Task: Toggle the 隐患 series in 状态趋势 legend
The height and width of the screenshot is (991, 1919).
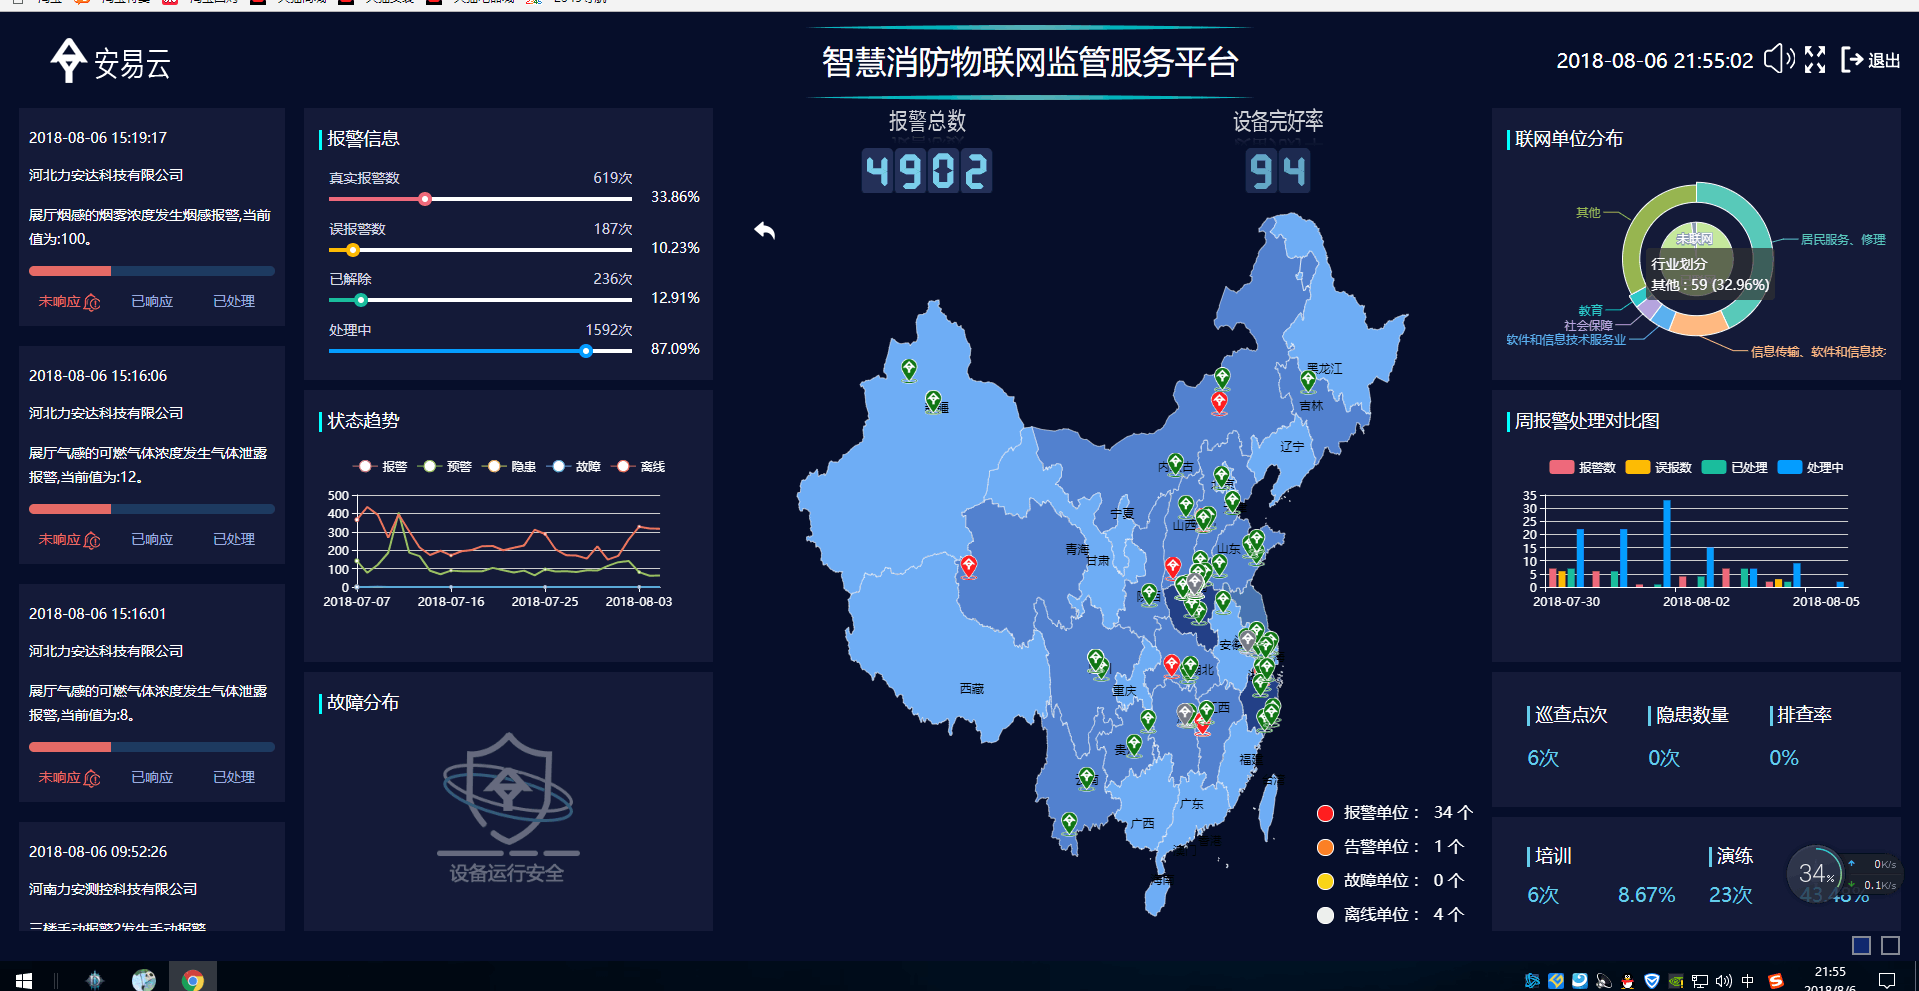Action: pos(510,467)
